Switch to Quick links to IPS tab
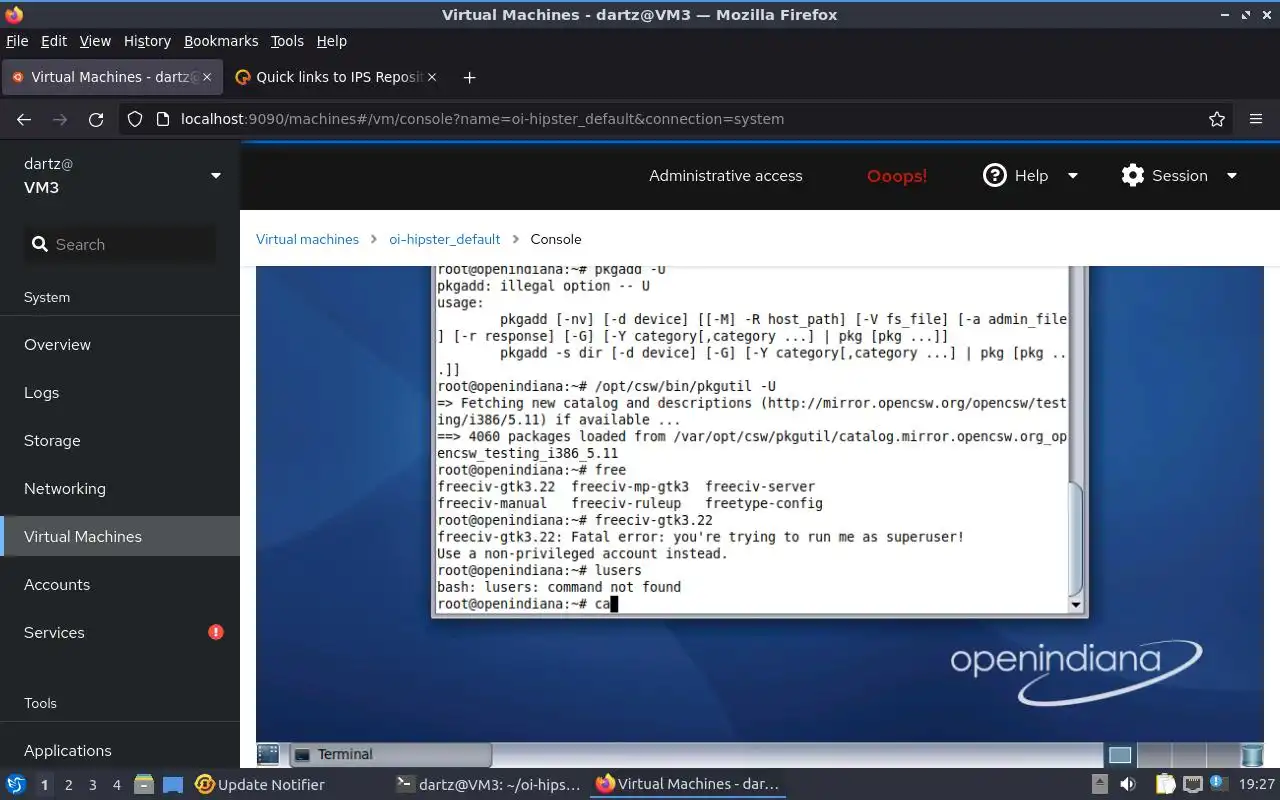Screen dimensions: 1280x800 click(335, 77)
